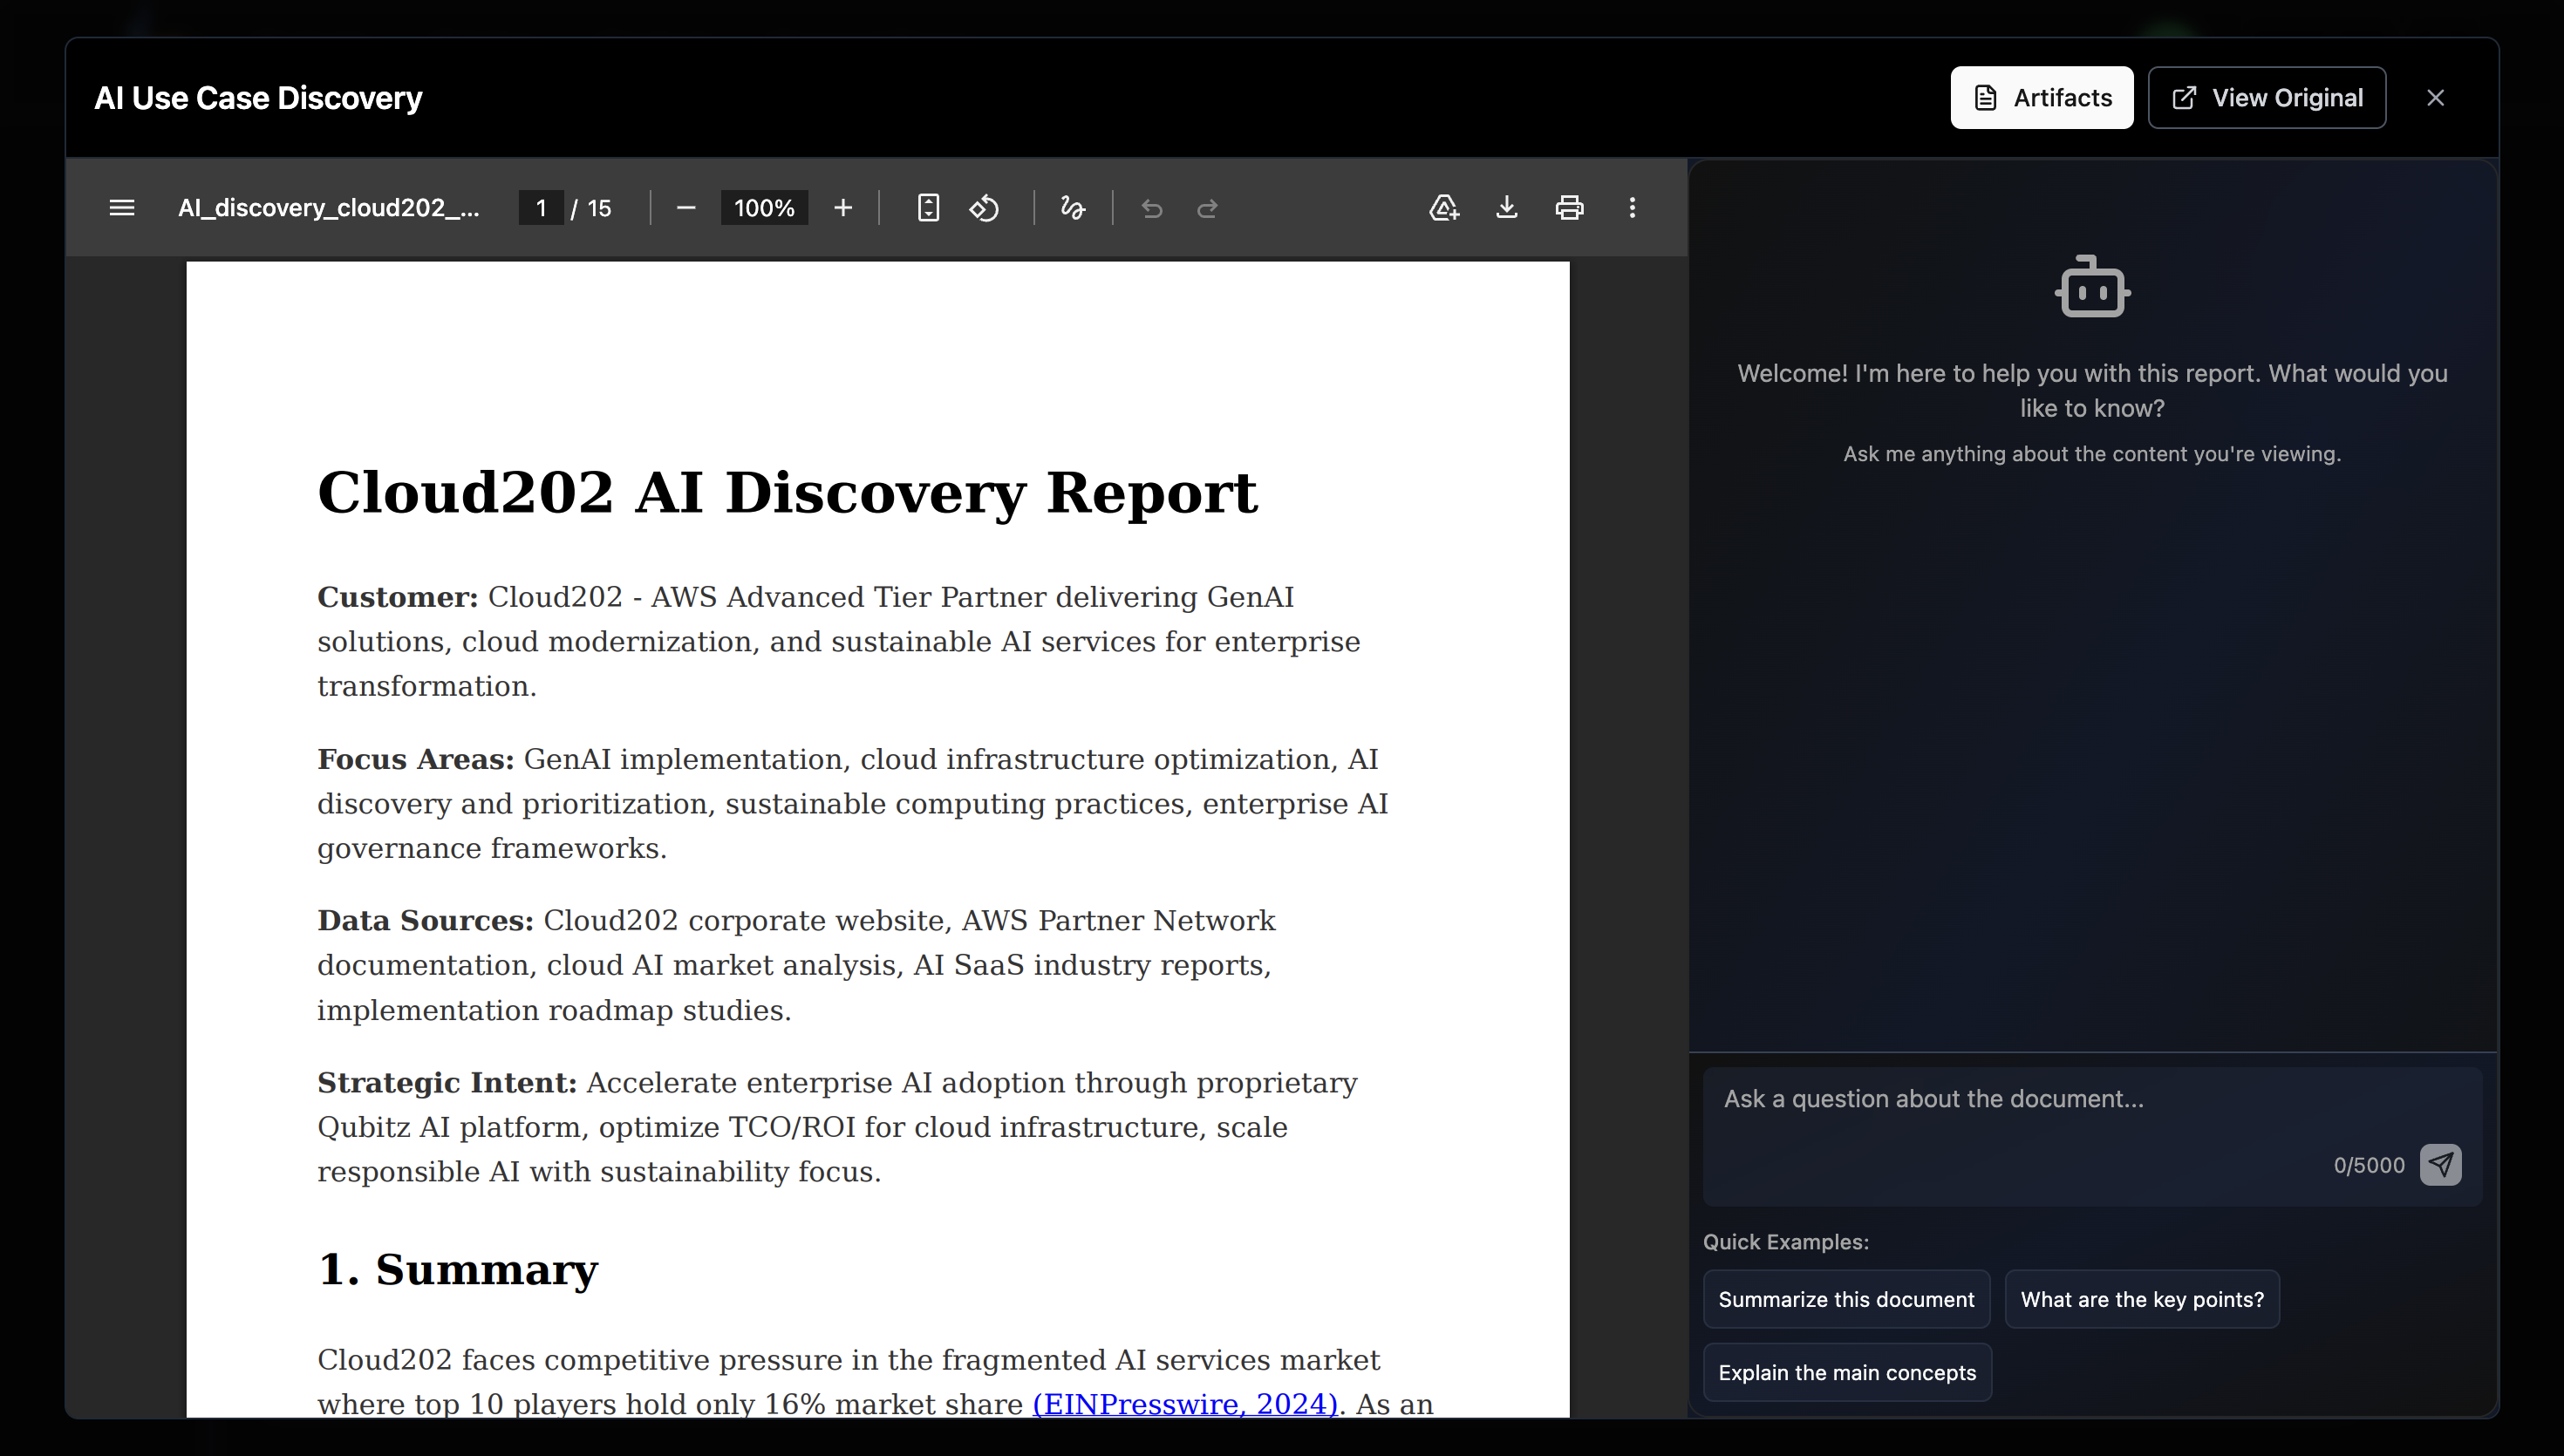2564x1456 pixels.
Task: Print the document
Action: [x=1569, y=208]
